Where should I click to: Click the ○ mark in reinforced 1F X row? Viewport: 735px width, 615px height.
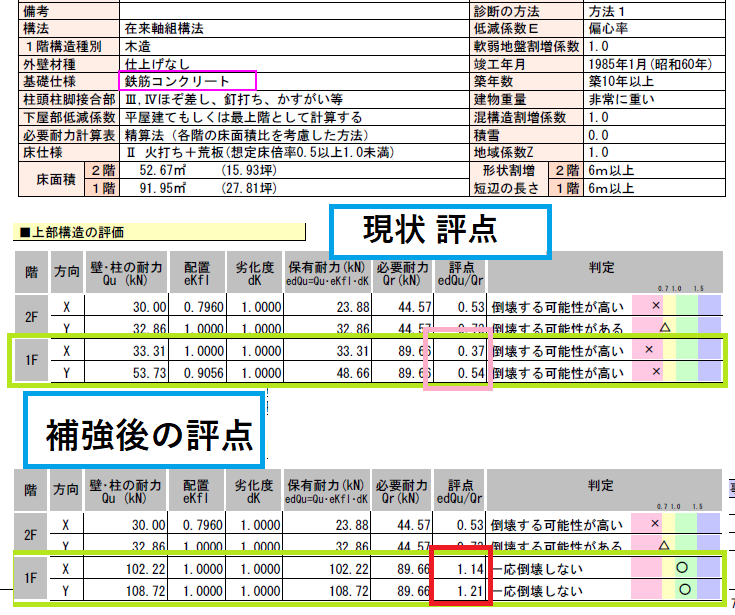[x=681, y=568]
